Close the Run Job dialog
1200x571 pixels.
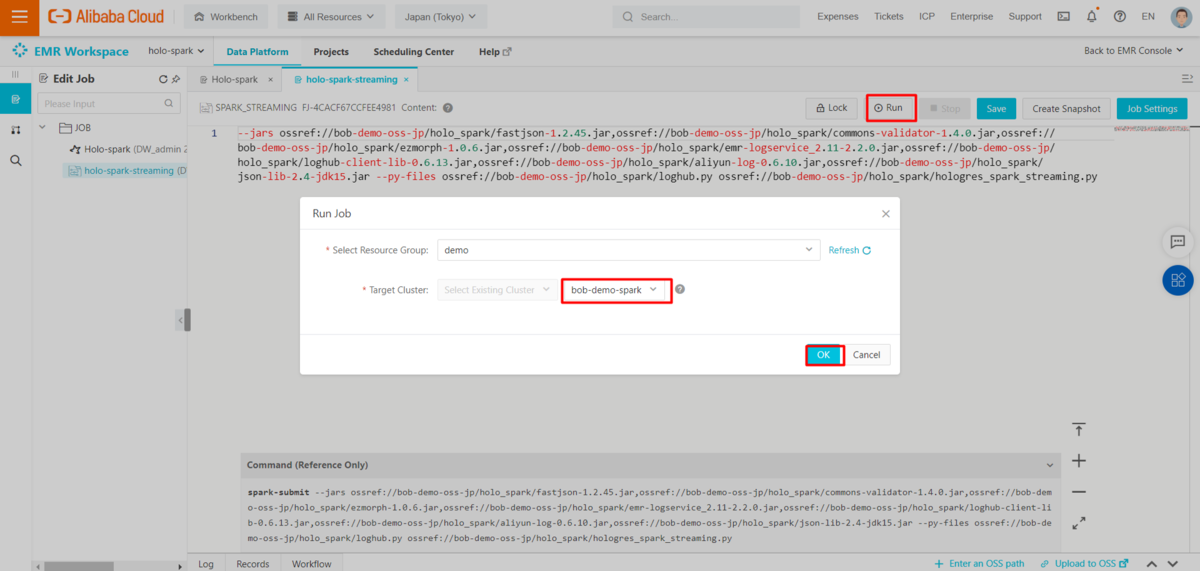pyautogui.click(x=885, y=214)
